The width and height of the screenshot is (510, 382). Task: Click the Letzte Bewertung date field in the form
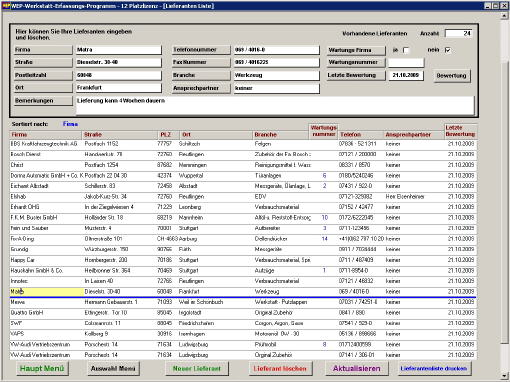[x=406, y=75]
